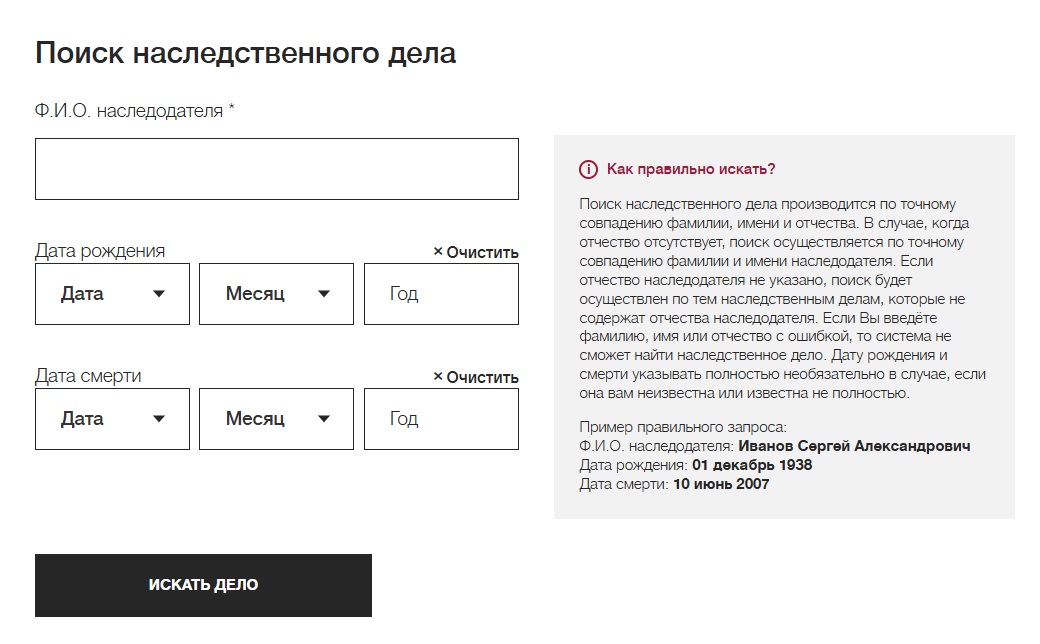Click the Ф.И.О. наследодателя input box
This screenshot has width=1040, height=644.
pos(276,168)
